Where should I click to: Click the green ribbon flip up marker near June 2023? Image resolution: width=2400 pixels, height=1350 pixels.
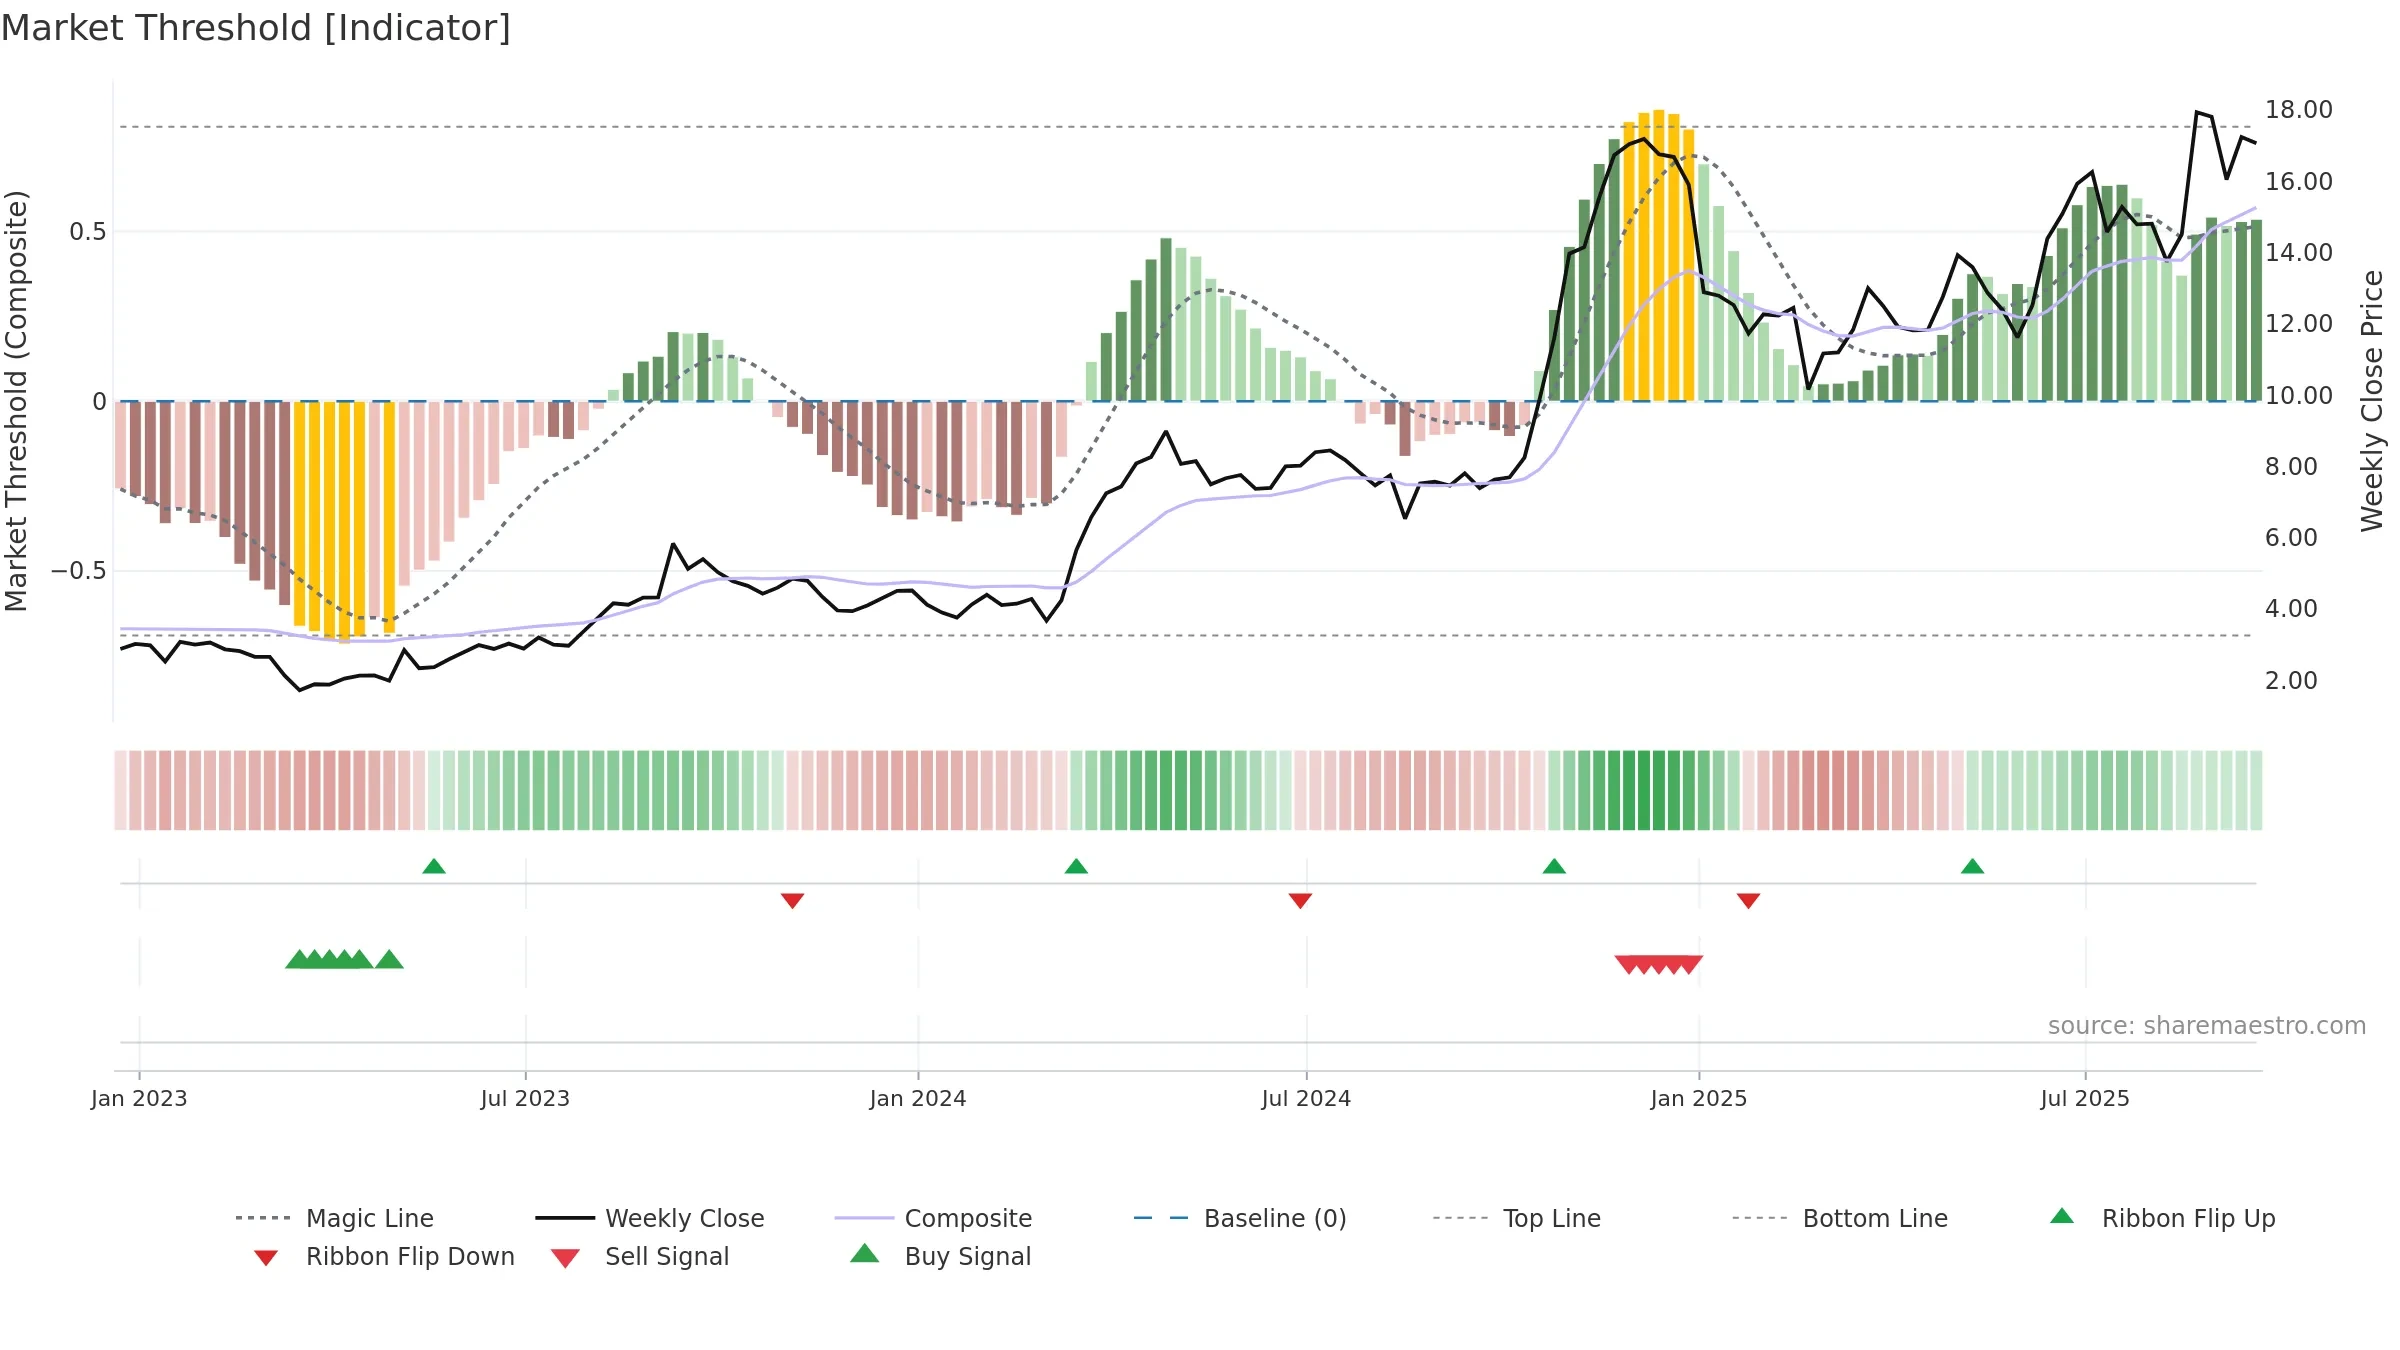point(434,866)
